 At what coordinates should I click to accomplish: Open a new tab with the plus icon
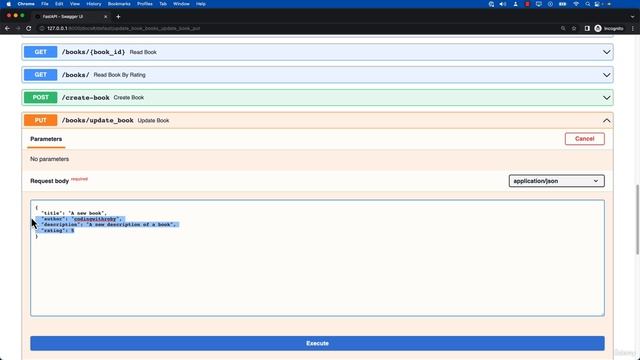click(x=118, y=17)
